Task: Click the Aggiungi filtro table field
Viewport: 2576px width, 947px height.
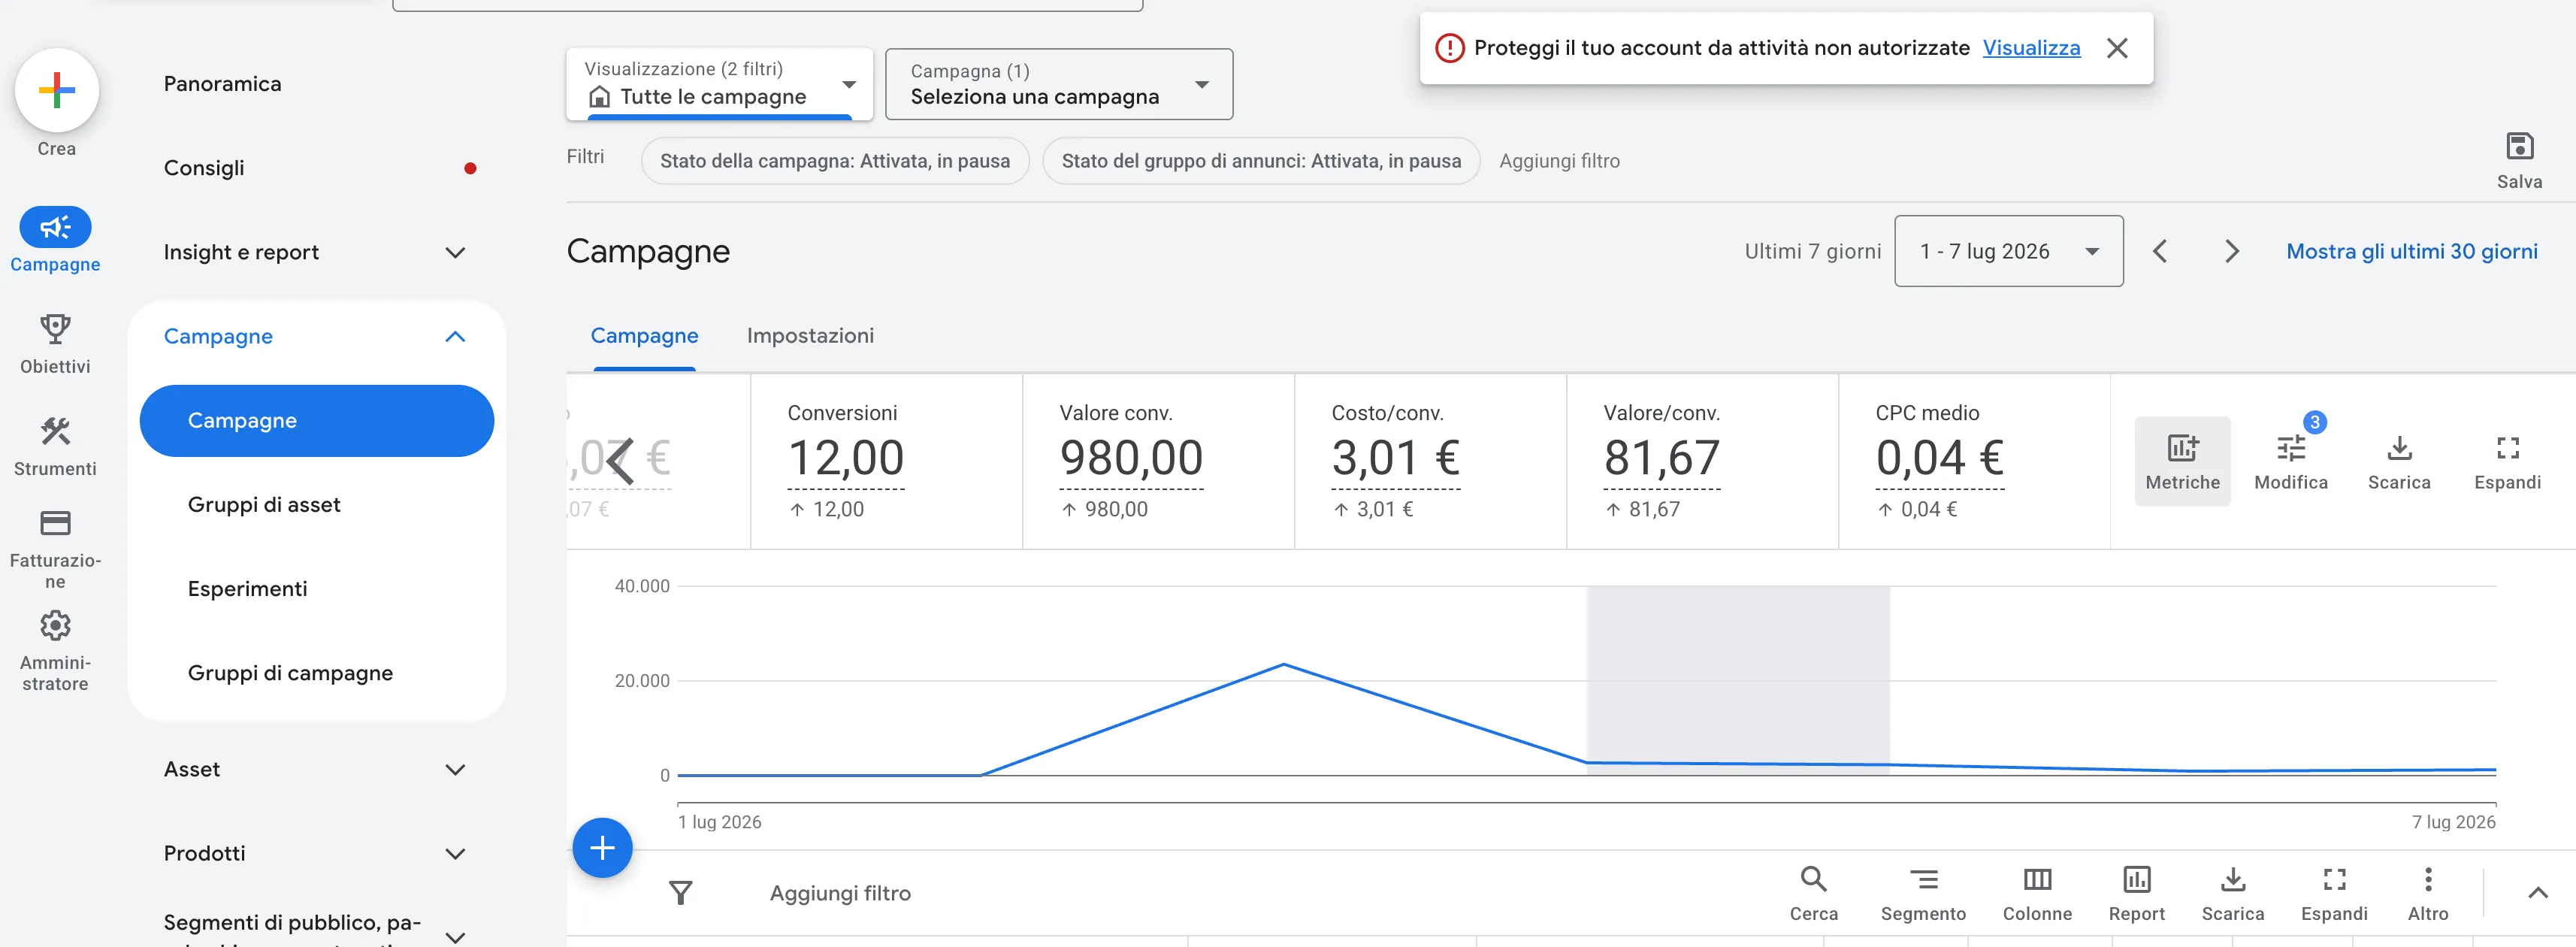Action: [840, 892]
